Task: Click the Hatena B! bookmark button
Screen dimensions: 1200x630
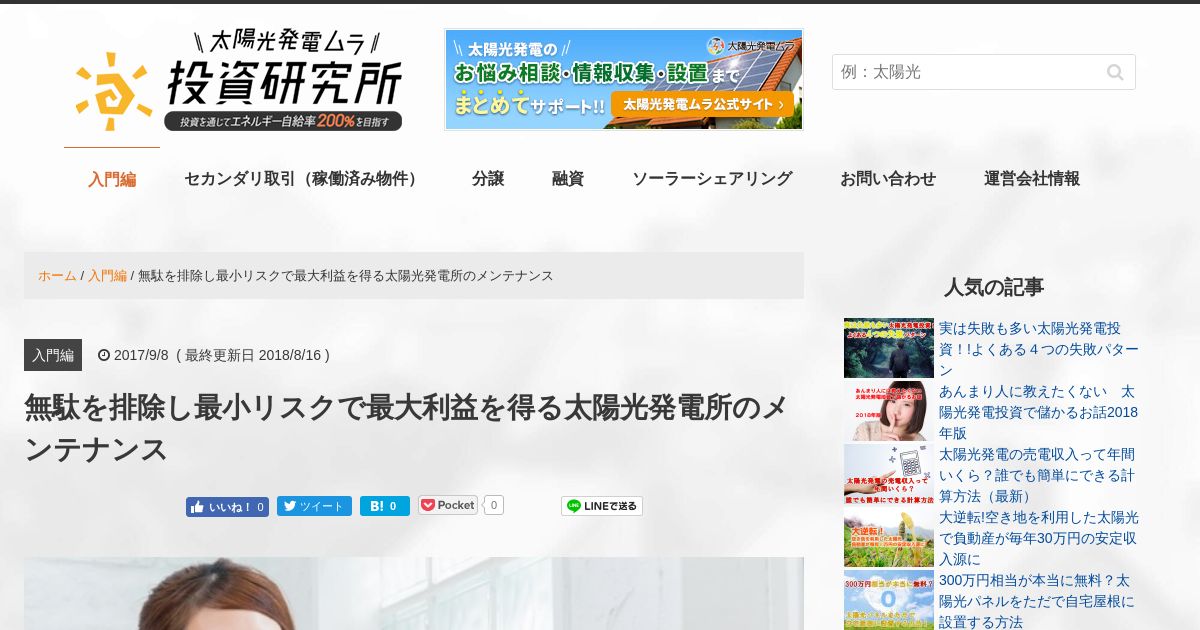Action: click(x=385, y=506)
